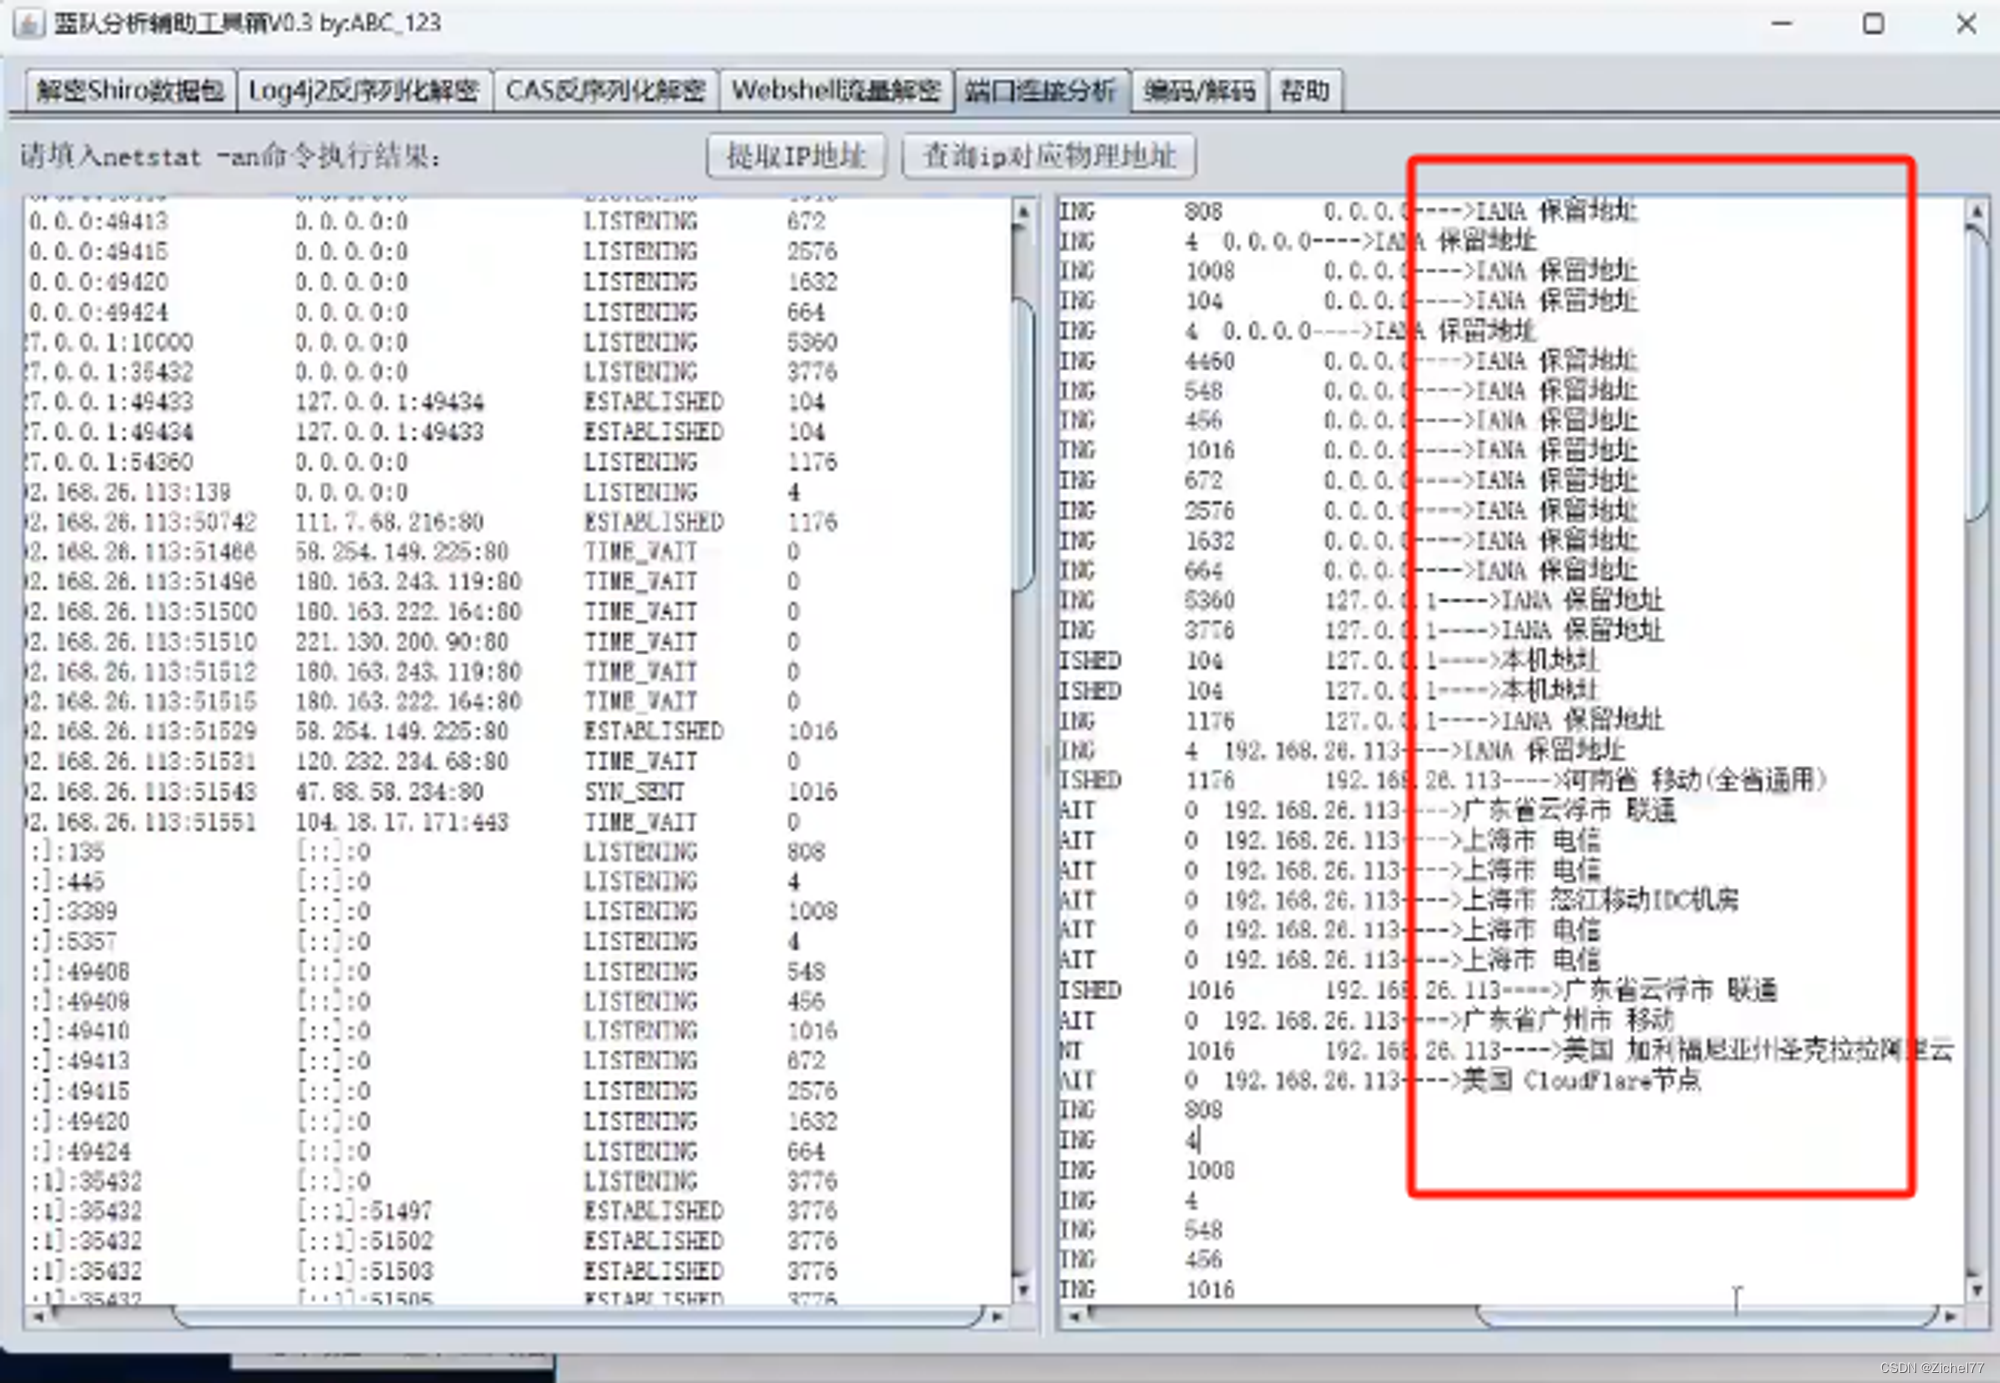The height and width of the screenshot is (1383, 2000).
Task: Click right pane vertical scrollbar up arrow
Action: tap(1976, 212)
